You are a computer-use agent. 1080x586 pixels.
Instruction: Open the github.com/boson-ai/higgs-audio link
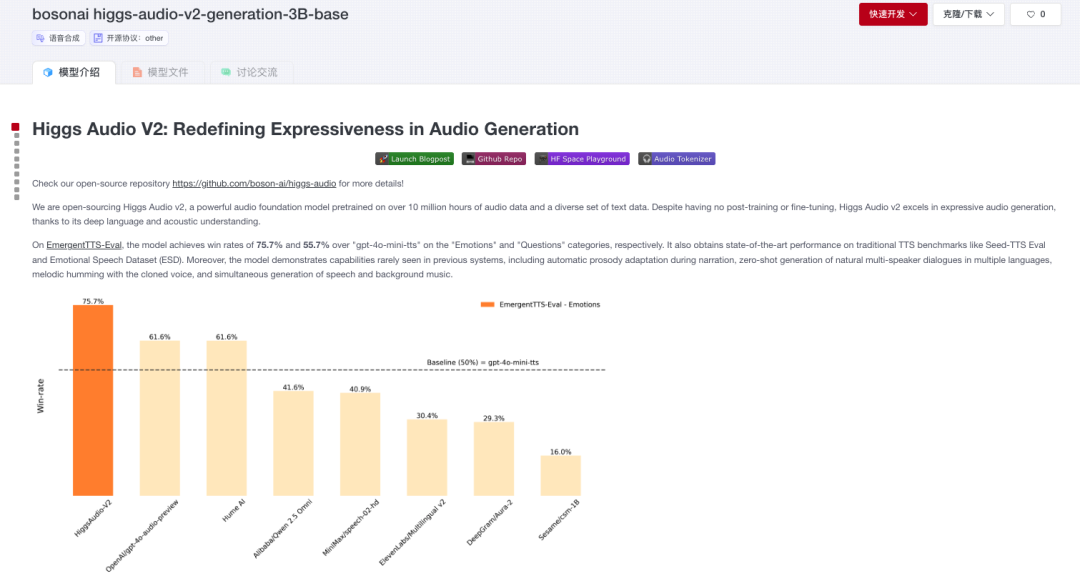point(254,184)
